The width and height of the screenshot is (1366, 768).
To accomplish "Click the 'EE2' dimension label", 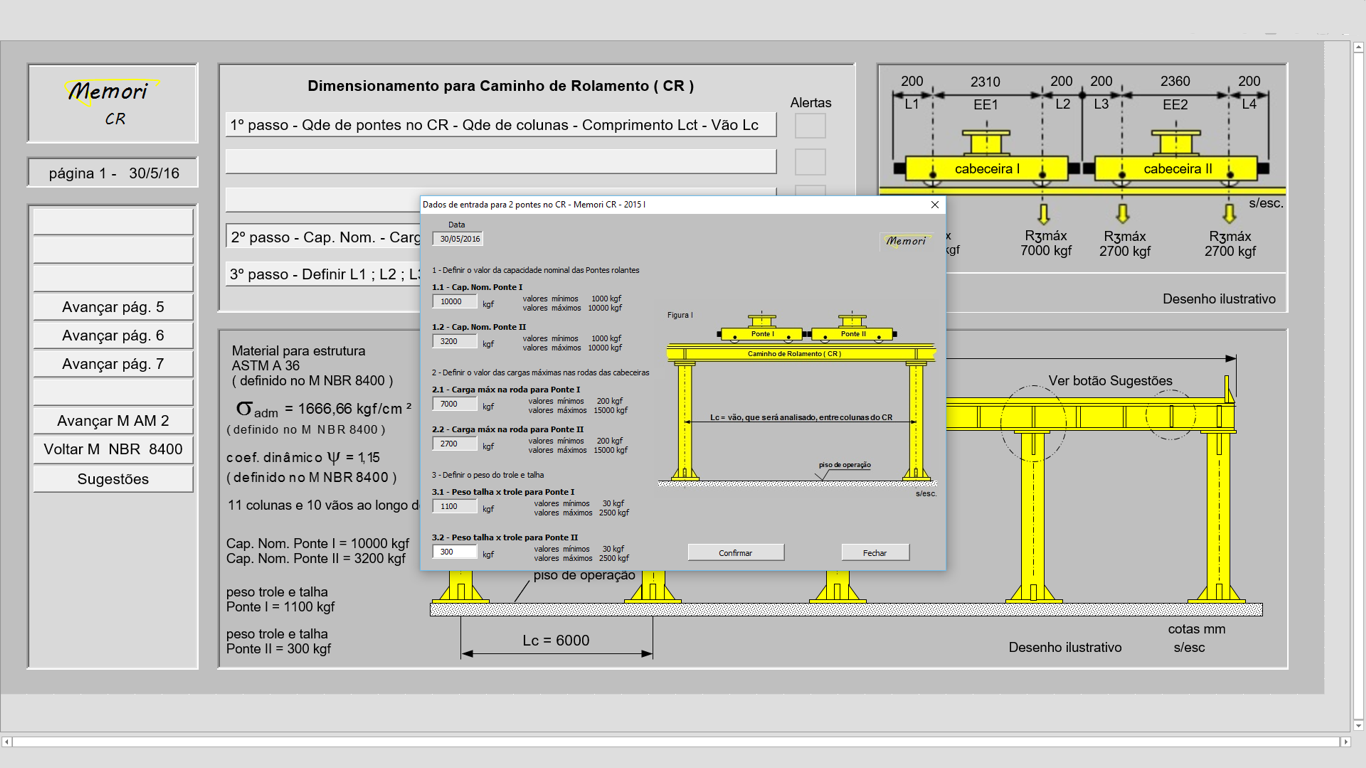I will 1175,104.
